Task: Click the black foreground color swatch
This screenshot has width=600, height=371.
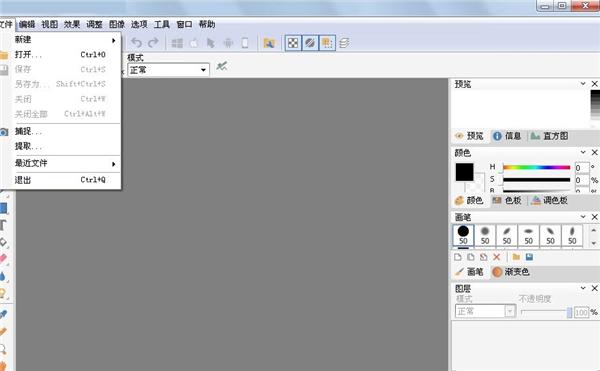Action: (x=465, y=172)
